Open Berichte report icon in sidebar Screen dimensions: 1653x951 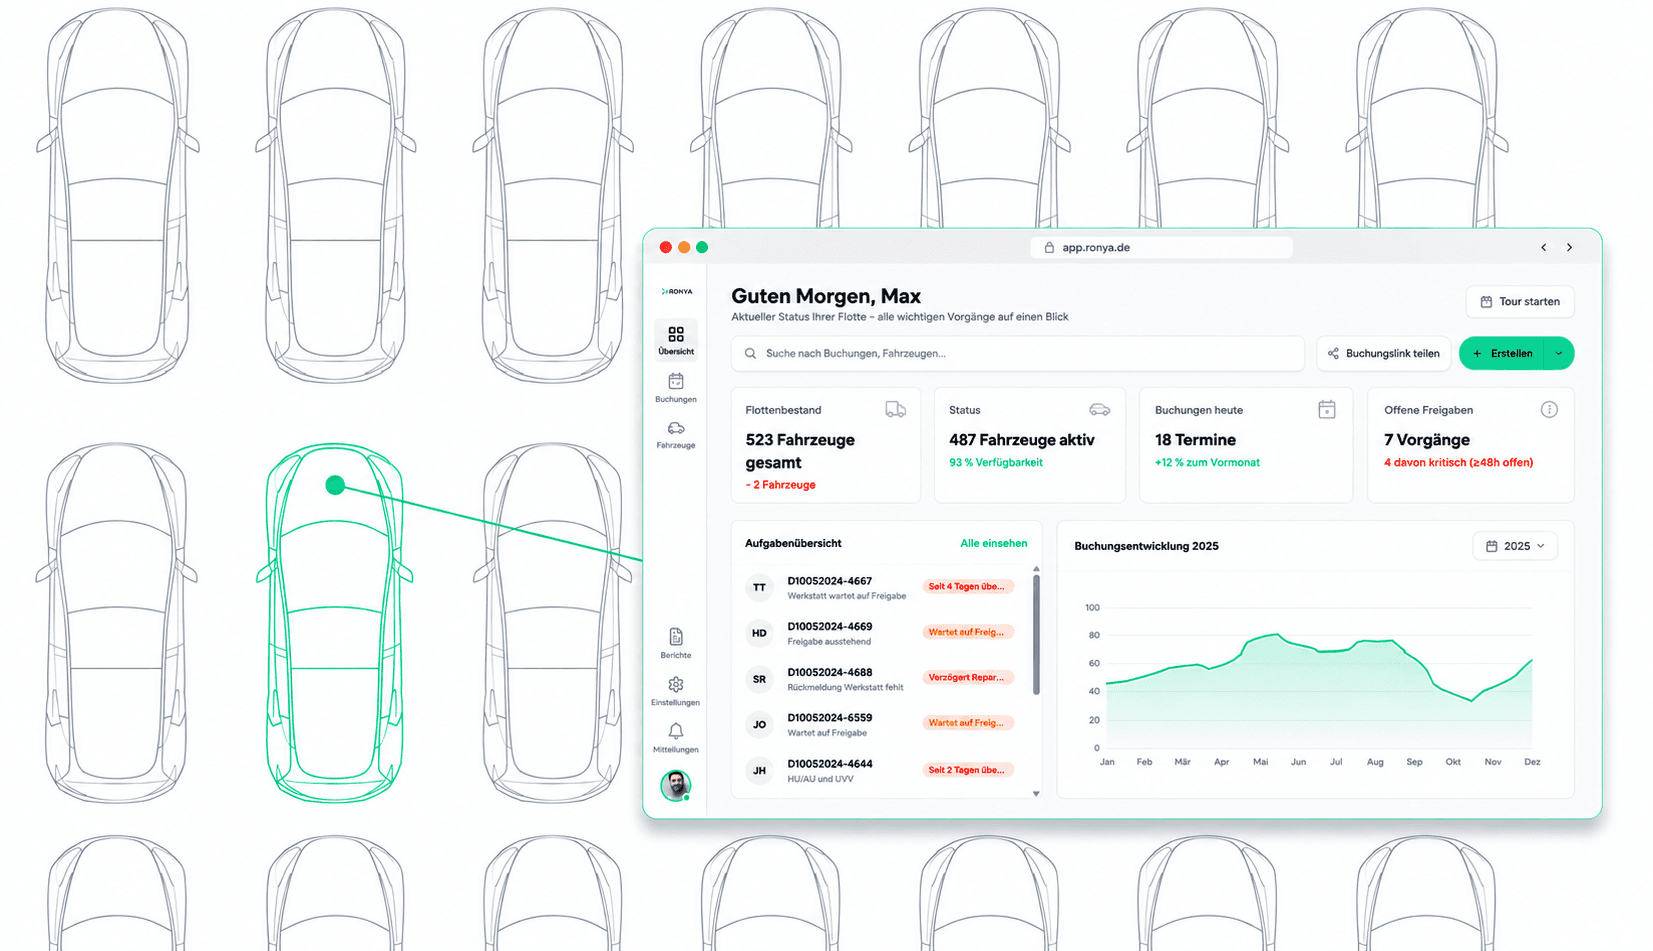(676, 637)
